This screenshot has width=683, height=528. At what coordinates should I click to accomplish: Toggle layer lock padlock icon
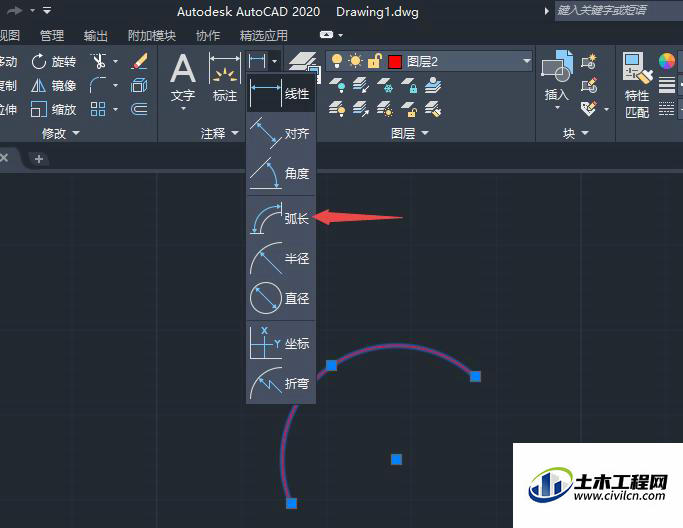tap(375, 61)
